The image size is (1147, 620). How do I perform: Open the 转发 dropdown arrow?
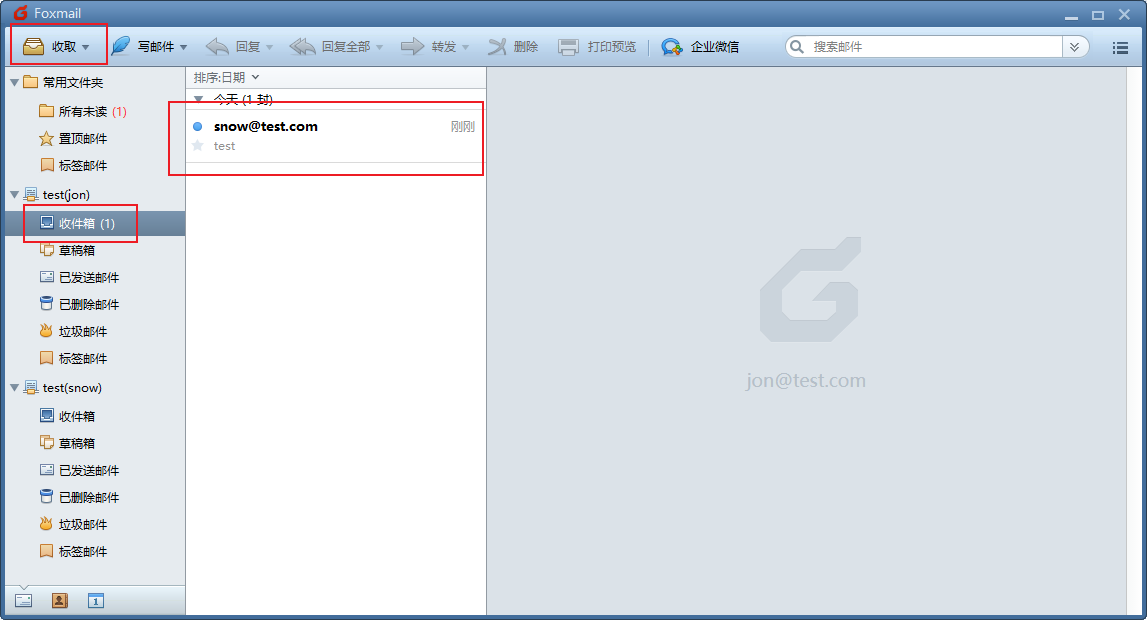click(x=465, y=47)
